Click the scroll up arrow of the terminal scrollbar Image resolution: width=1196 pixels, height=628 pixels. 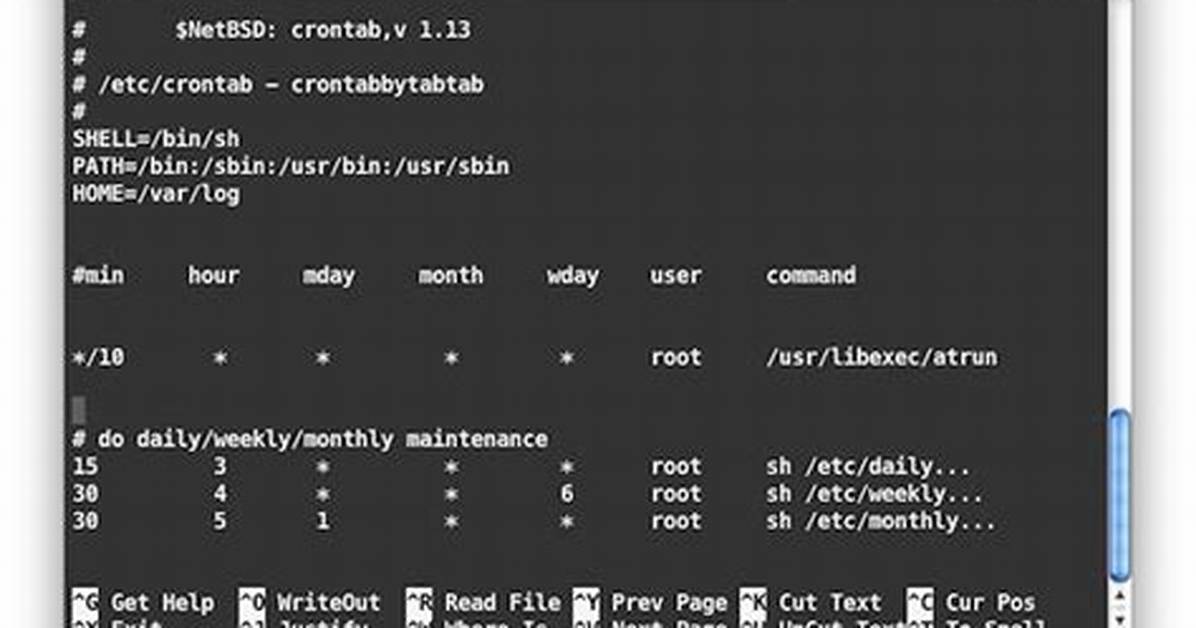[1120, 597]
